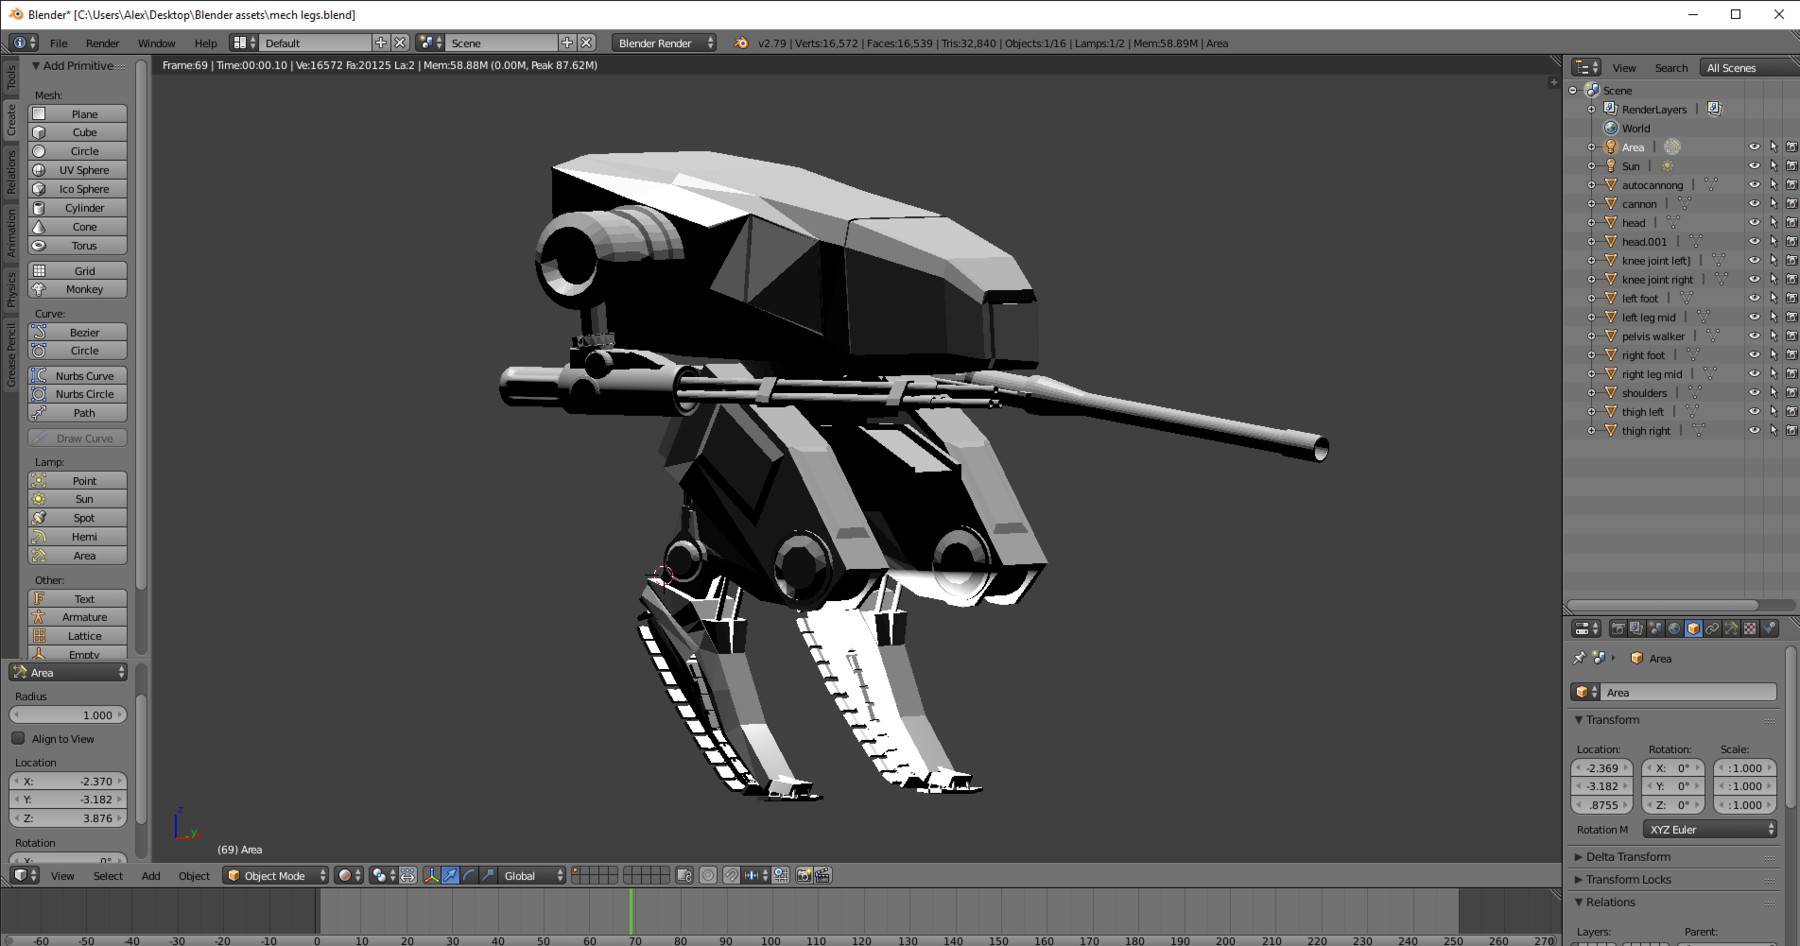Viewport: 1800px width, 946px height.
Task: Pin the properties context with pushpin icon
Action: click(1579, 658)
